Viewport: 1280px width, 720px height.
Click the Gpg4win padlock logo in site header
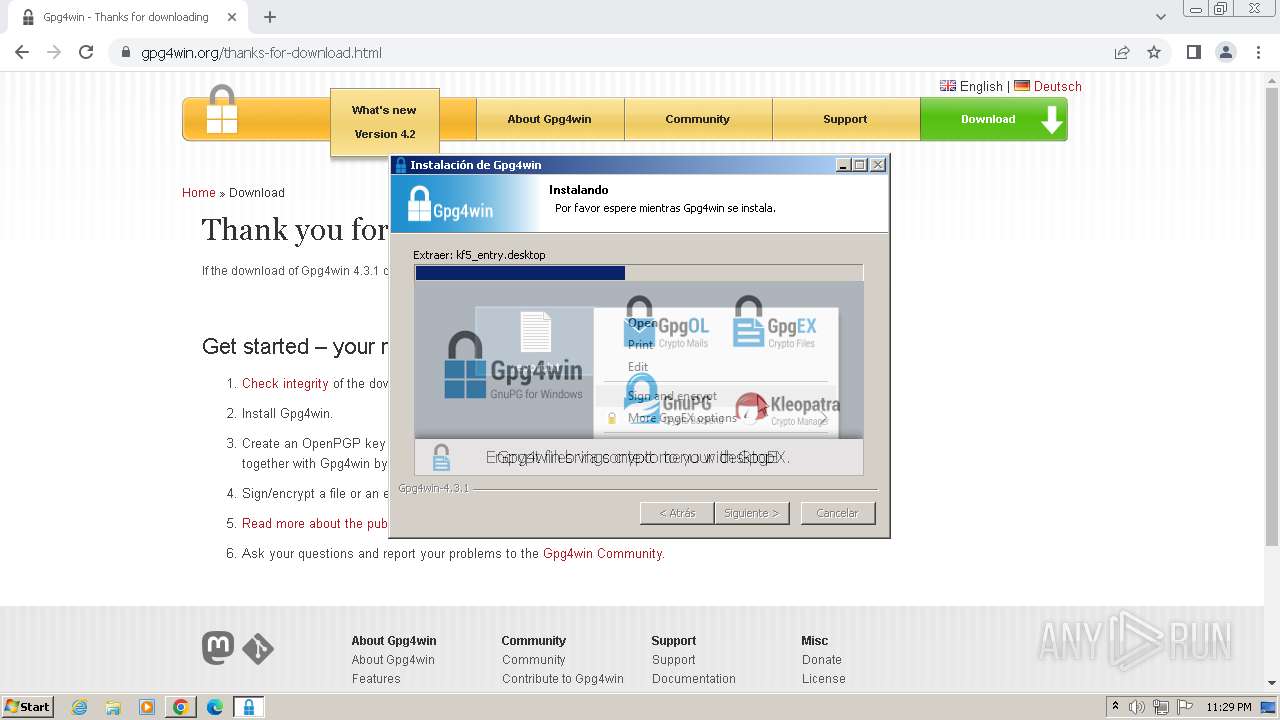click(222, 110)
